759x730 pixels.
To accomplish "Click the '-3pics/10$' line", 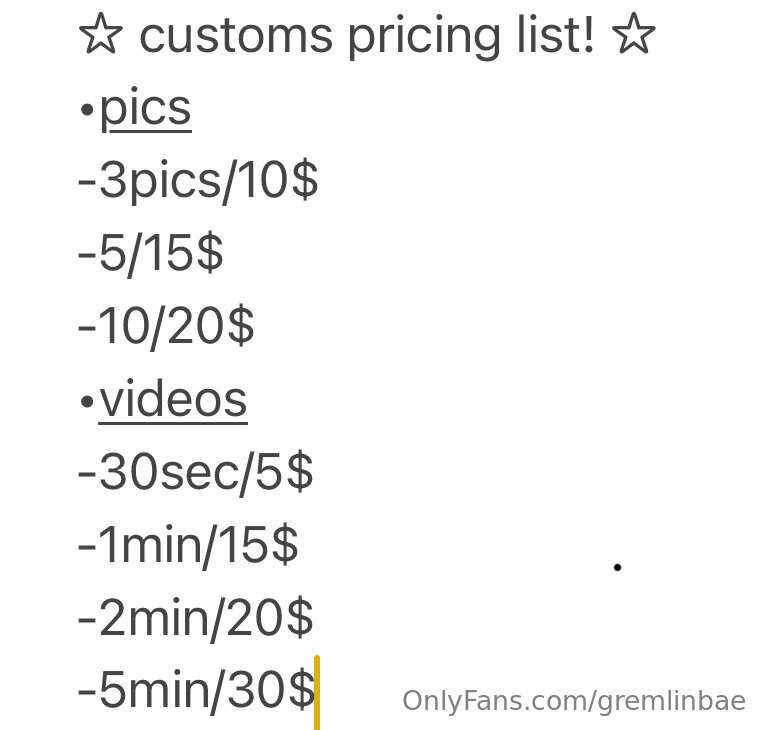I will tap(198, 181).
